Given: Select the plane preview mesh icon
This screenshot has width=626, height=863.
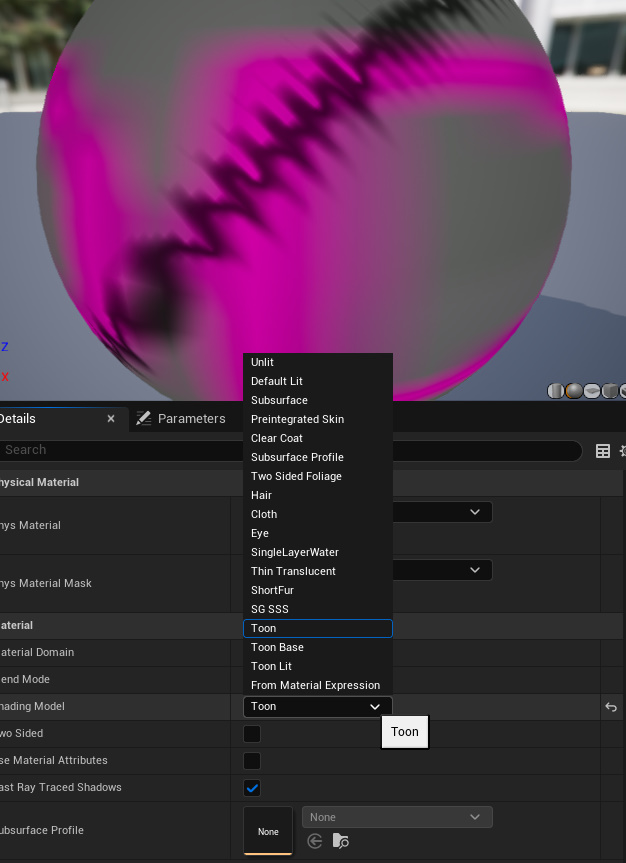Looking at the screenshot, I should tap(592, 391).
